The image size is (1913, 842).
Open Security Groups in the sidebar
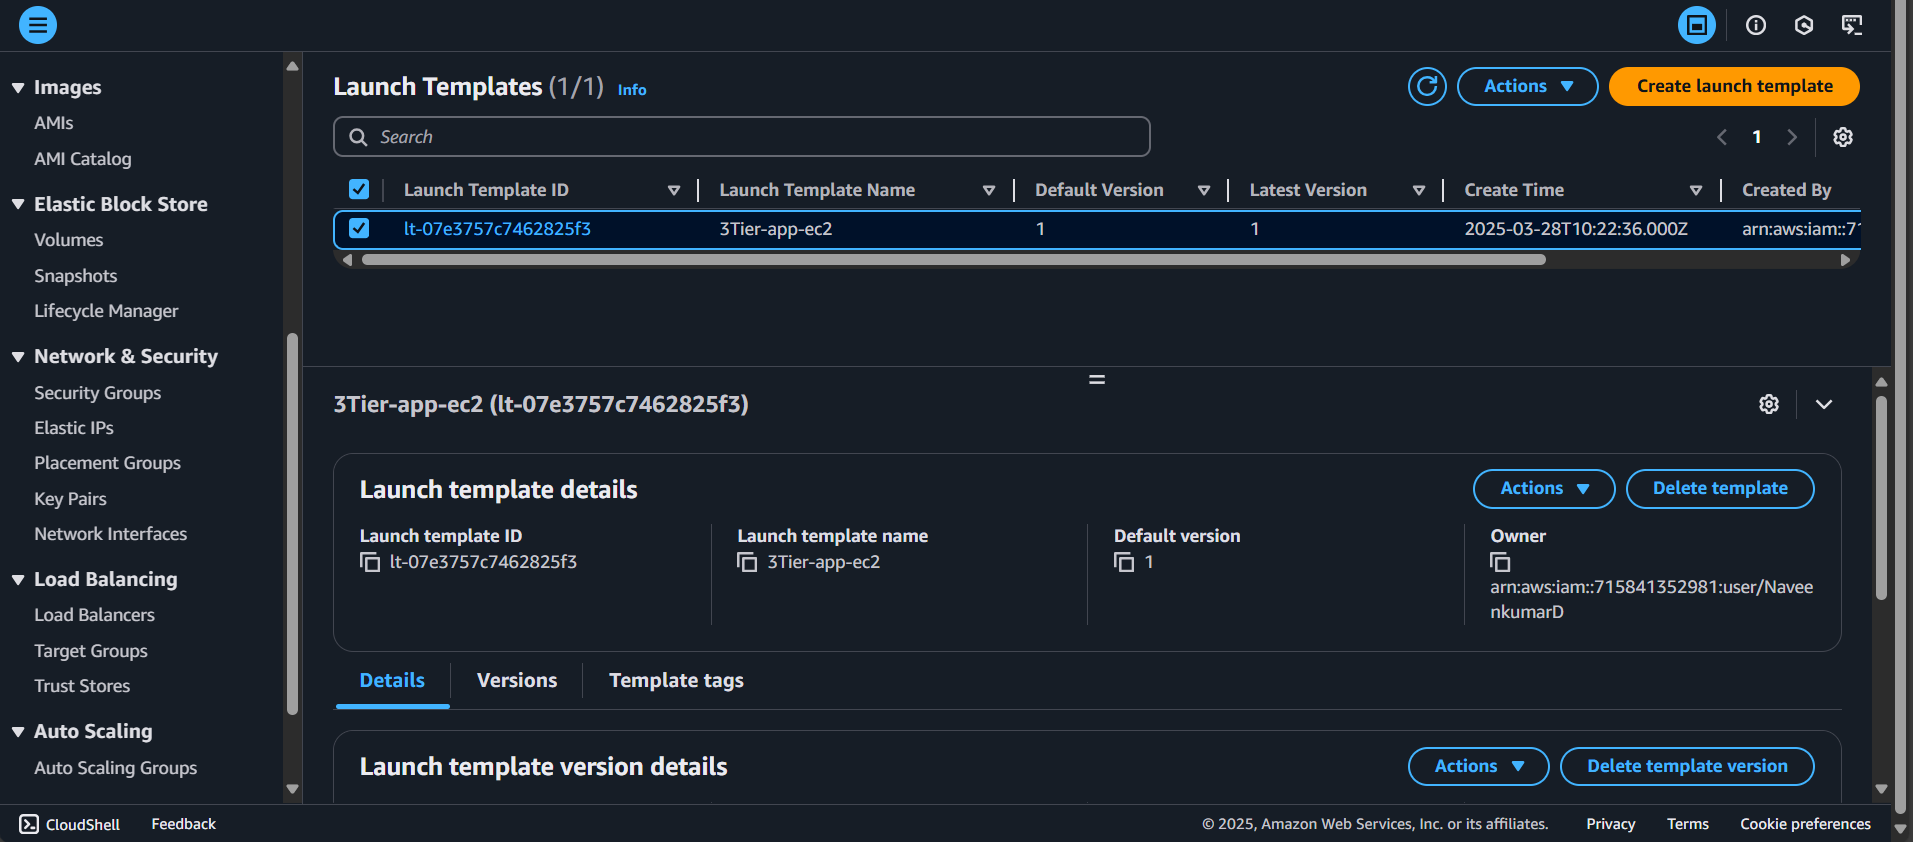98,393
